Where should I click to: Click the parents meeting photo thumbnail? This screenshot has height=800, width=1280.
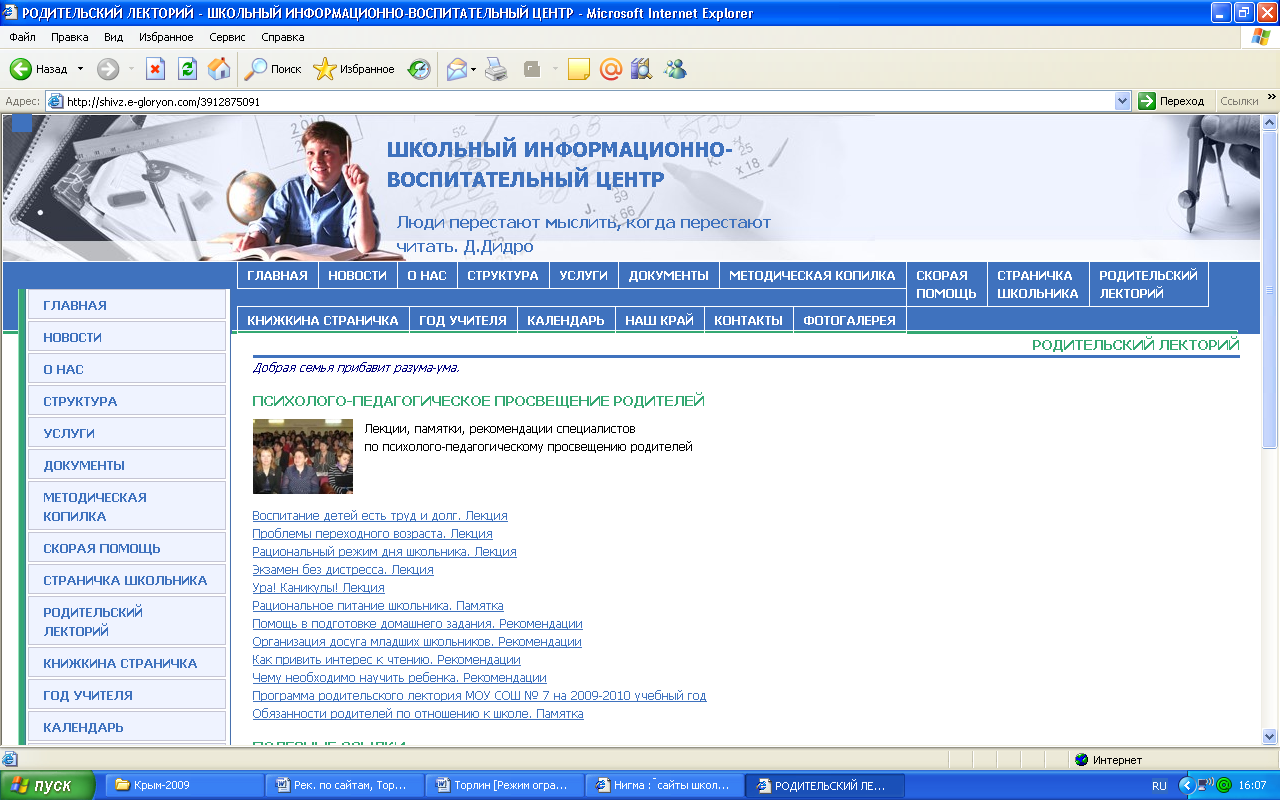point(303,456)
